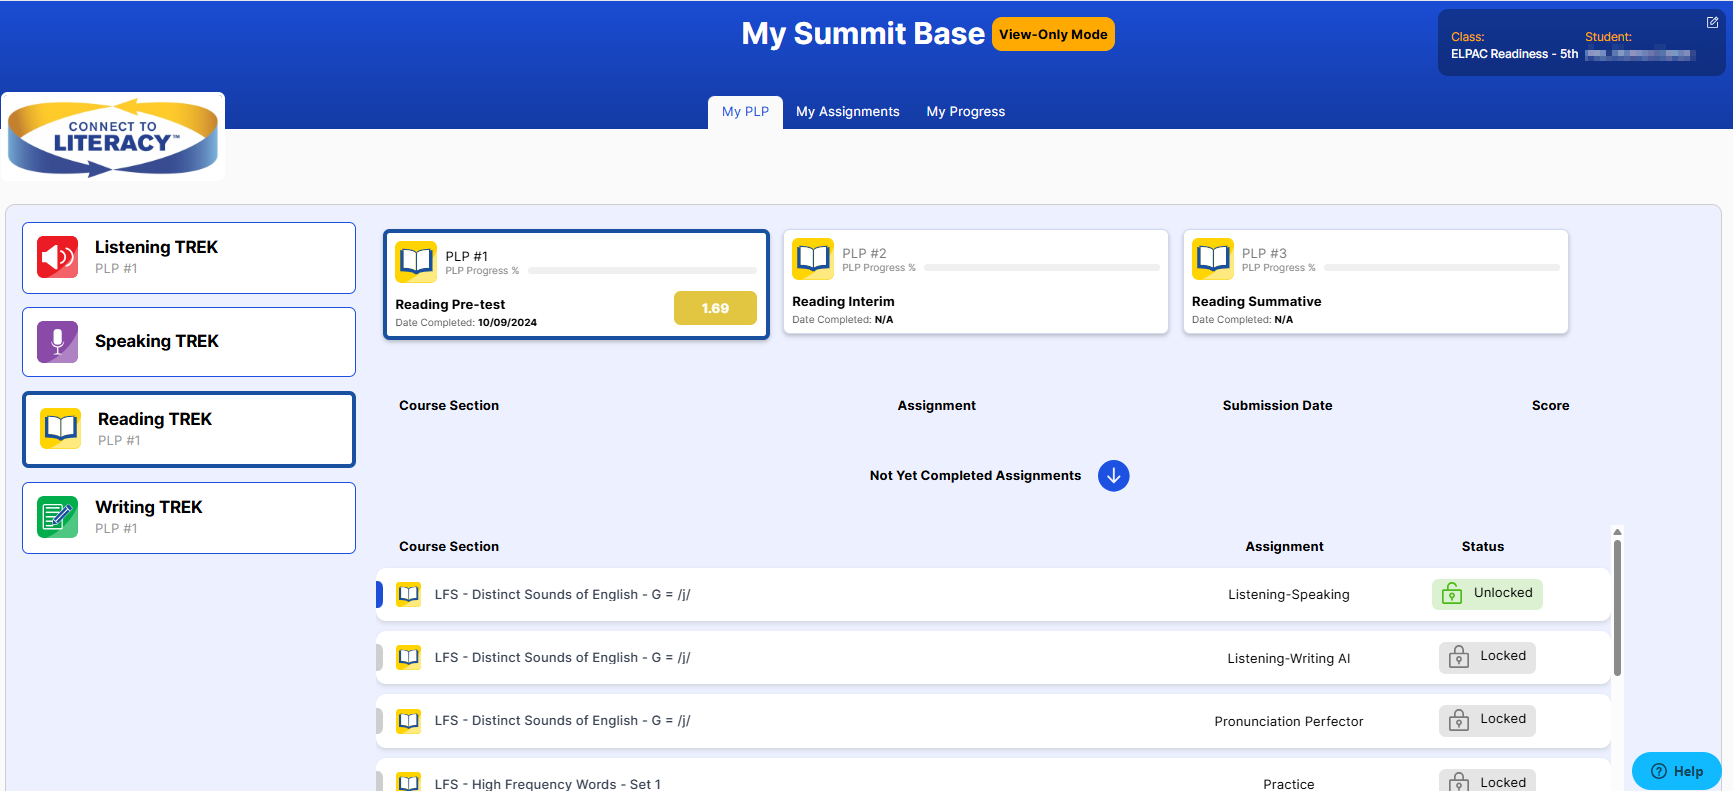Switch to the My PLP tab
The height and width of the screenshot is (791, 1733).
tap(745, 112)
